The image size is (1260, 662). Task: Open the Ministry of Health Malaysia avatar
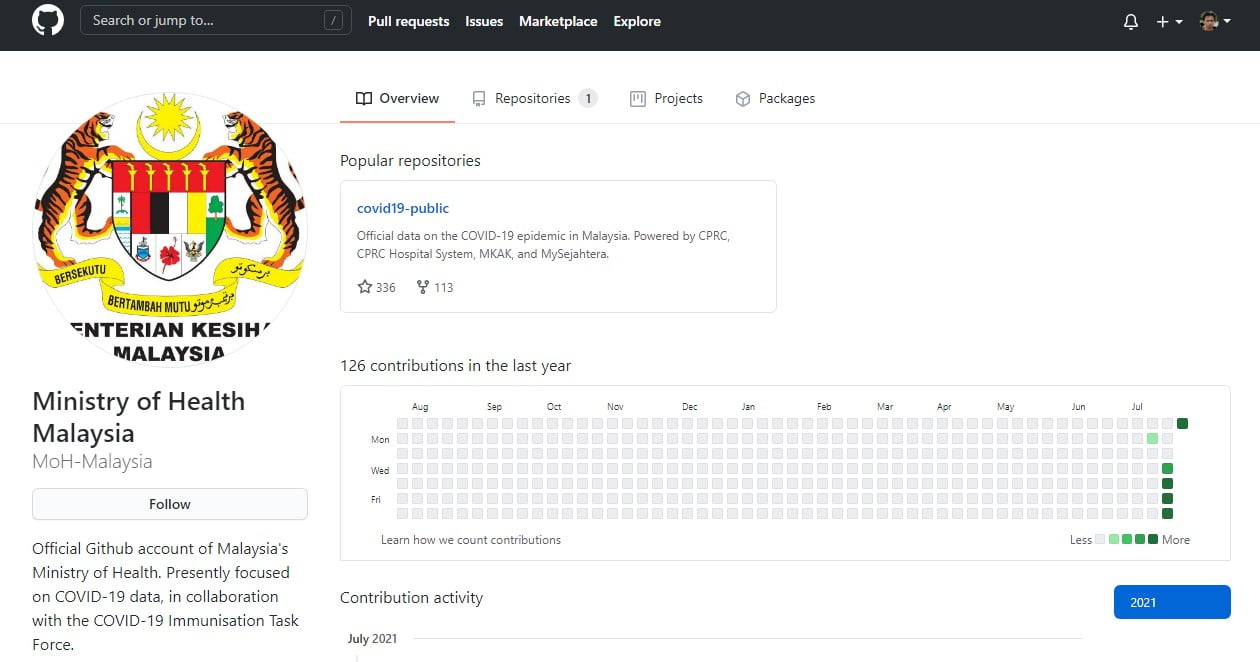(x=170, y=230)
